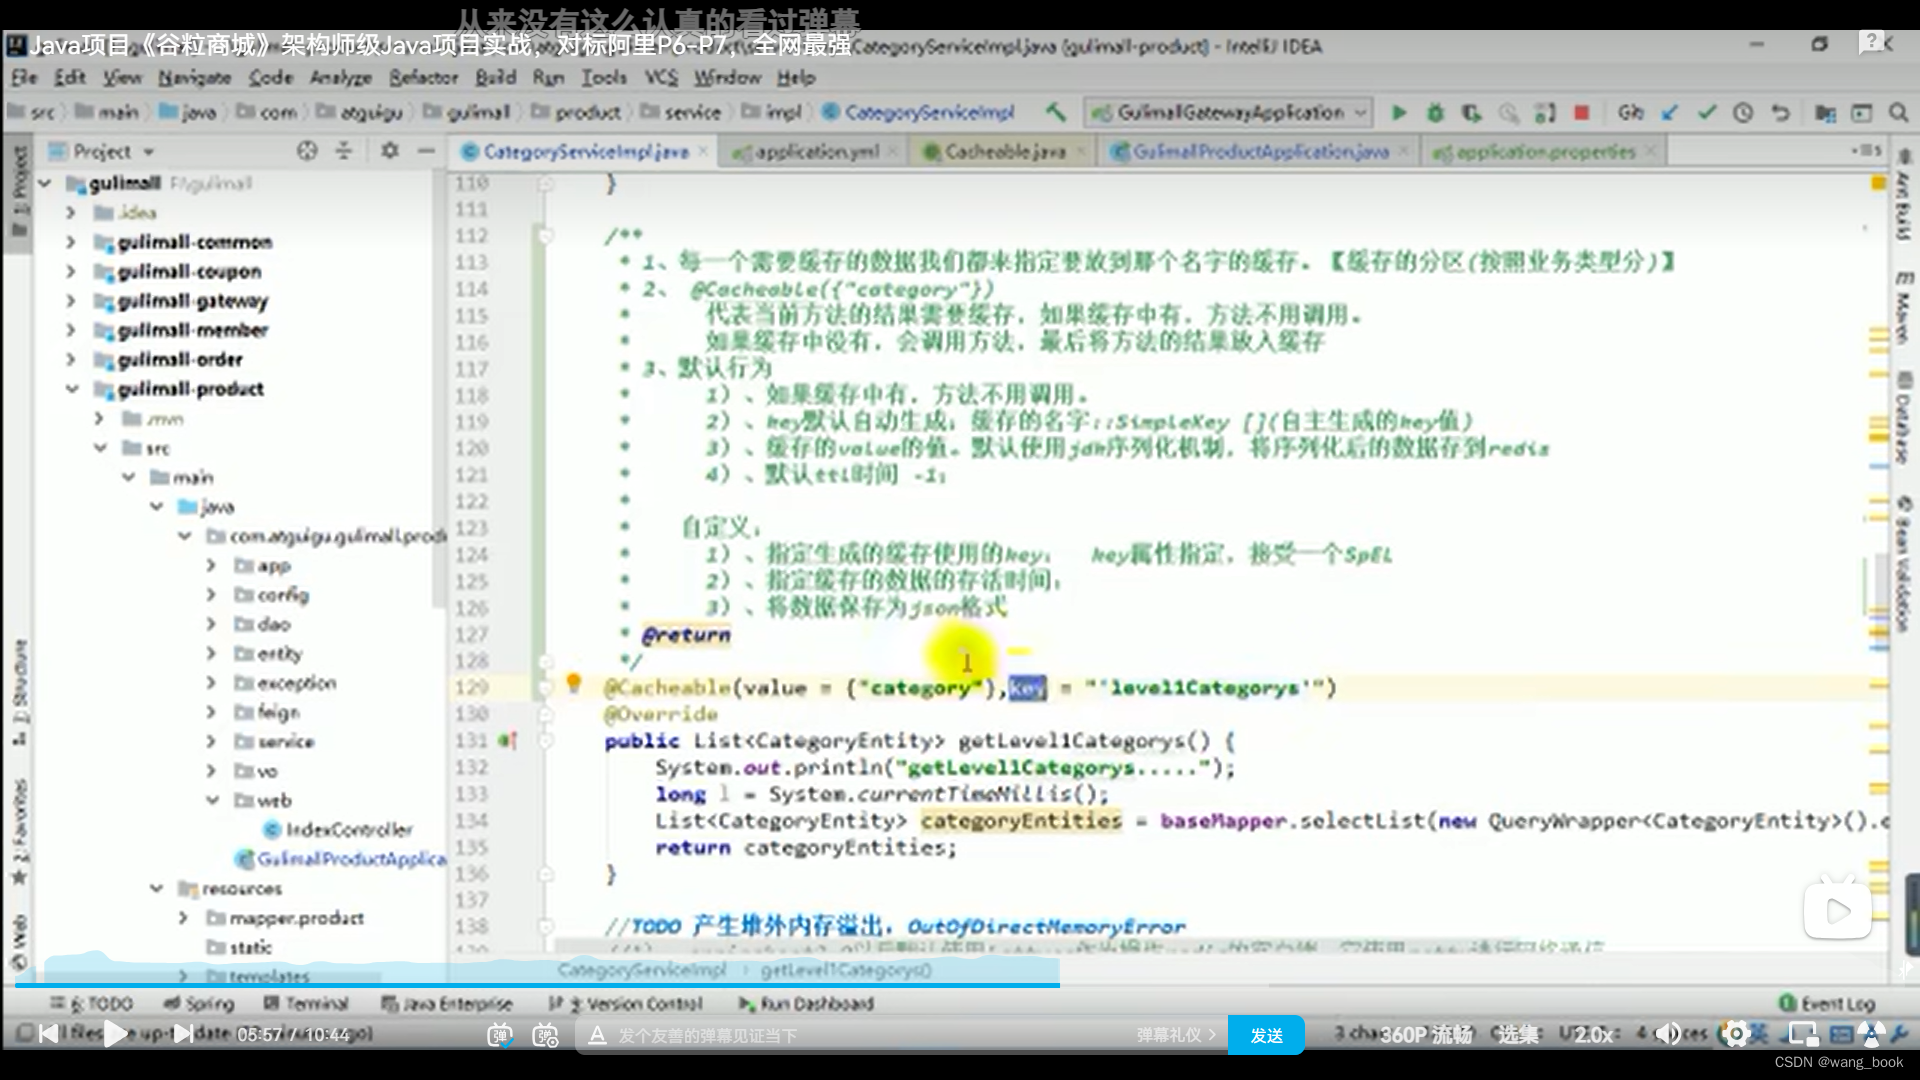This screenshot has height=1080, width=1920.
Task: Run the GulimallGatewayApplication with green play icon
Action: pos(1399,113)
